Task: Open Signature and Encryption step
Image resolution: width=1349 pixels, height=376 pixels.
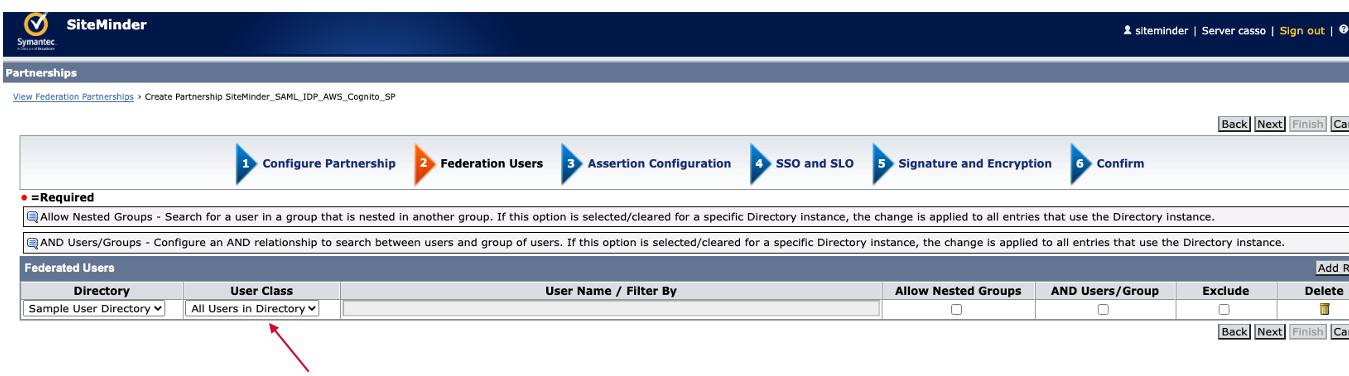Action: (975, 164)
